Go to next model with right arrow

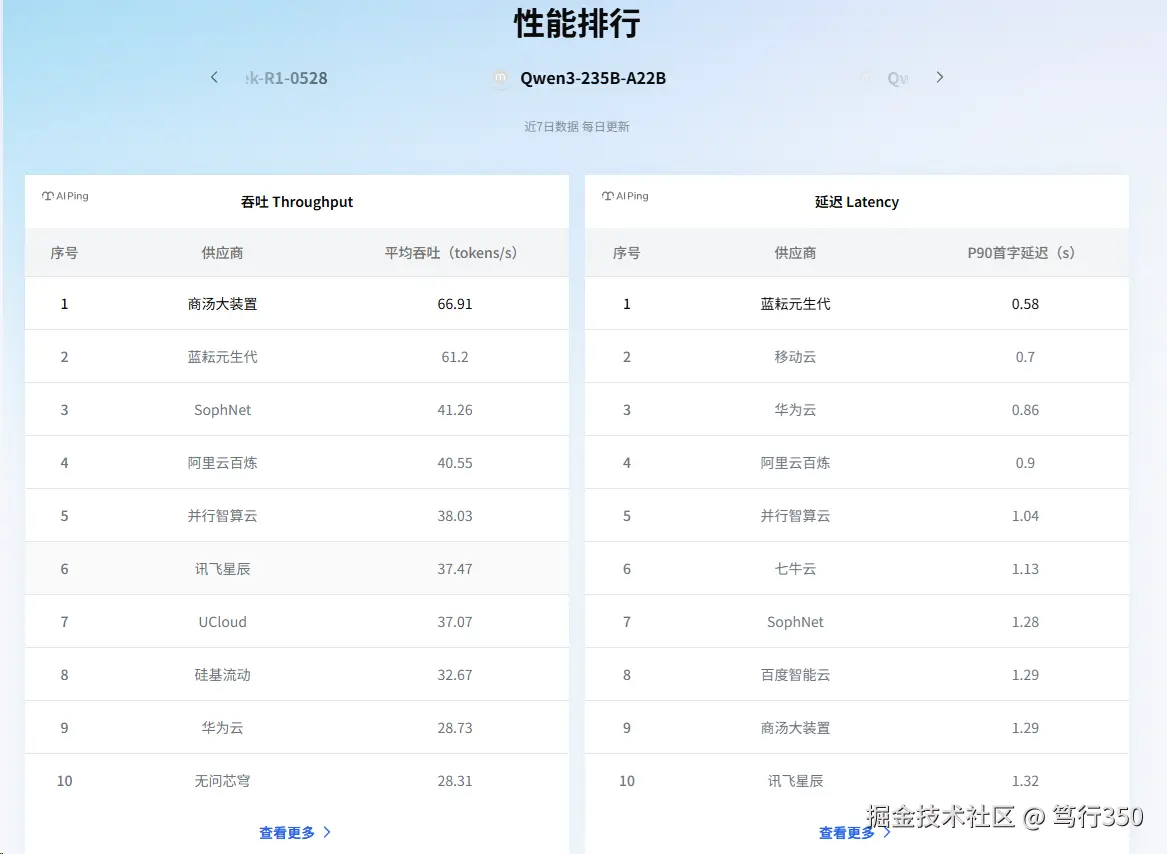point(939,77)
